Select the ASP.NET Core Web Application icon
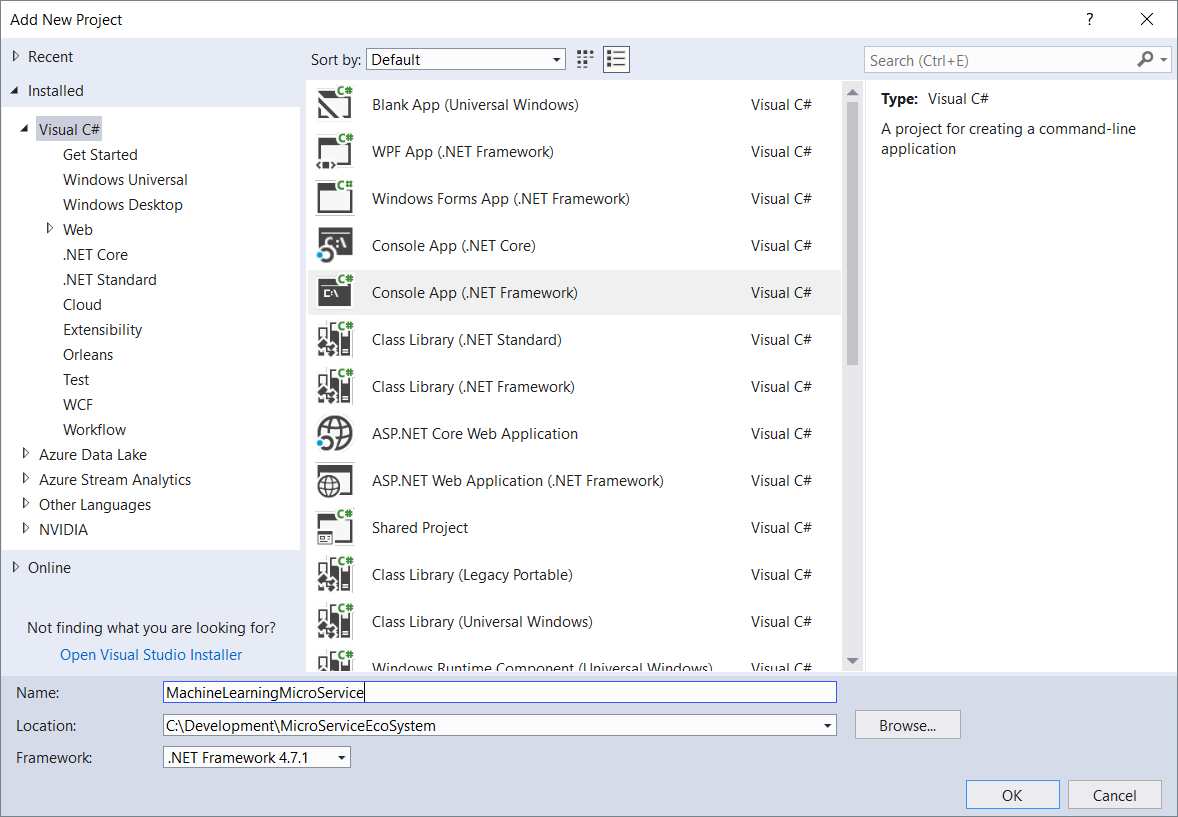The height and width of the screenshot is (817, 1178). [x=334, y=433]
